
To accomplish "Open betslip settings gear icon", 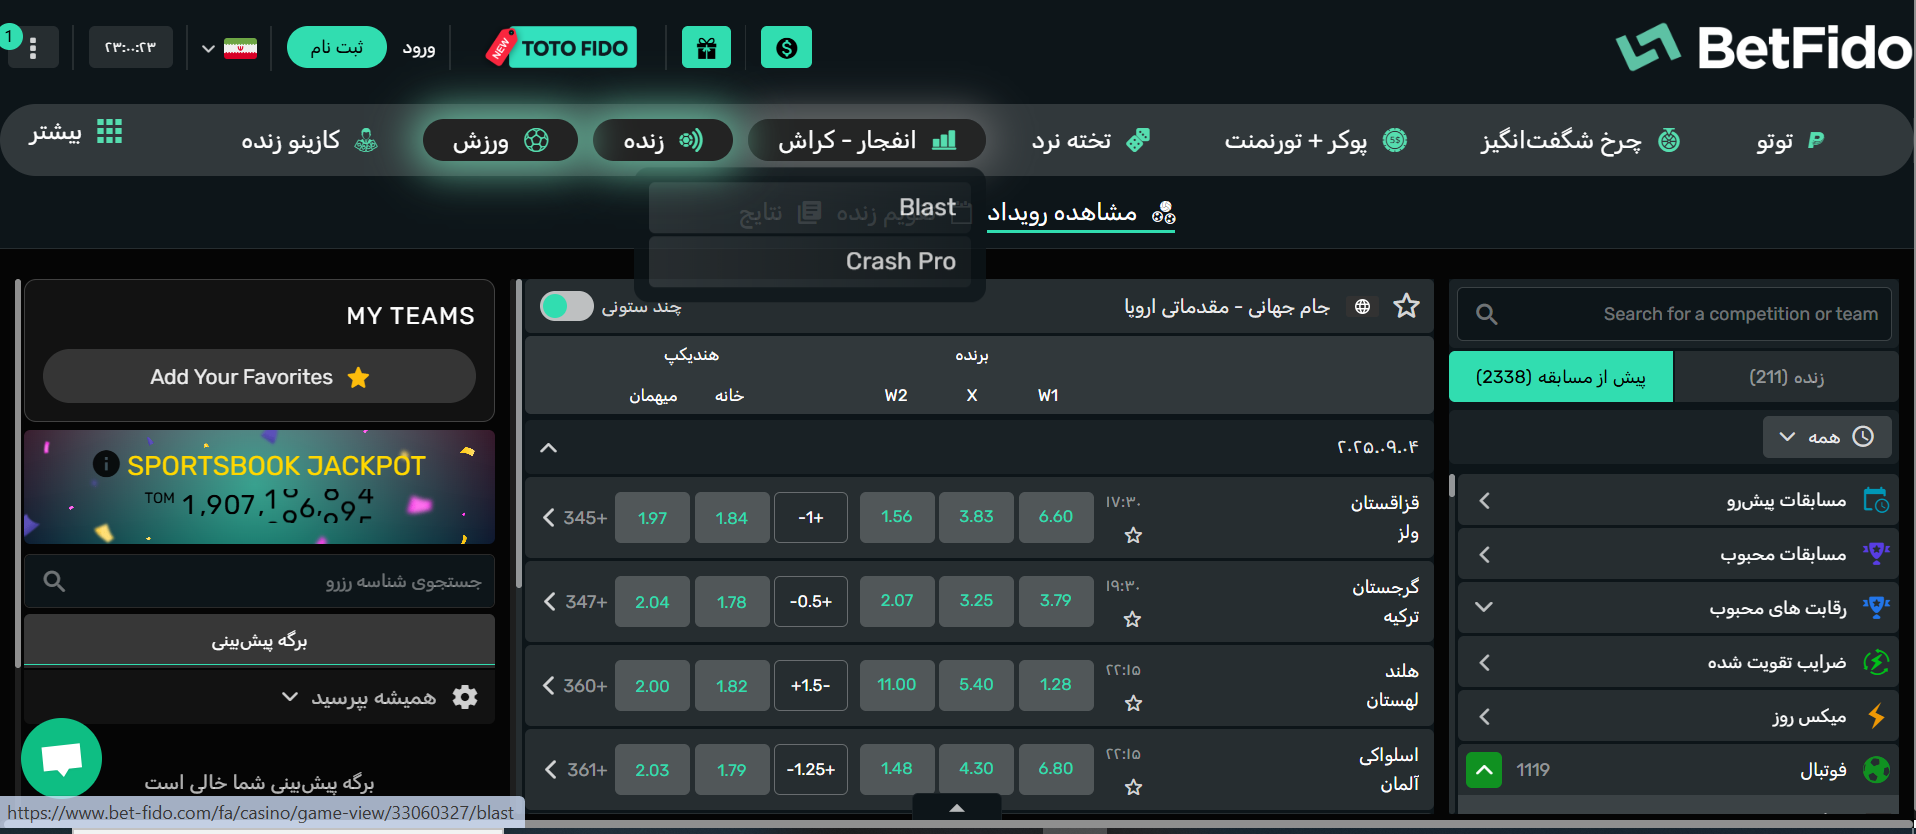I will [465, 697].
